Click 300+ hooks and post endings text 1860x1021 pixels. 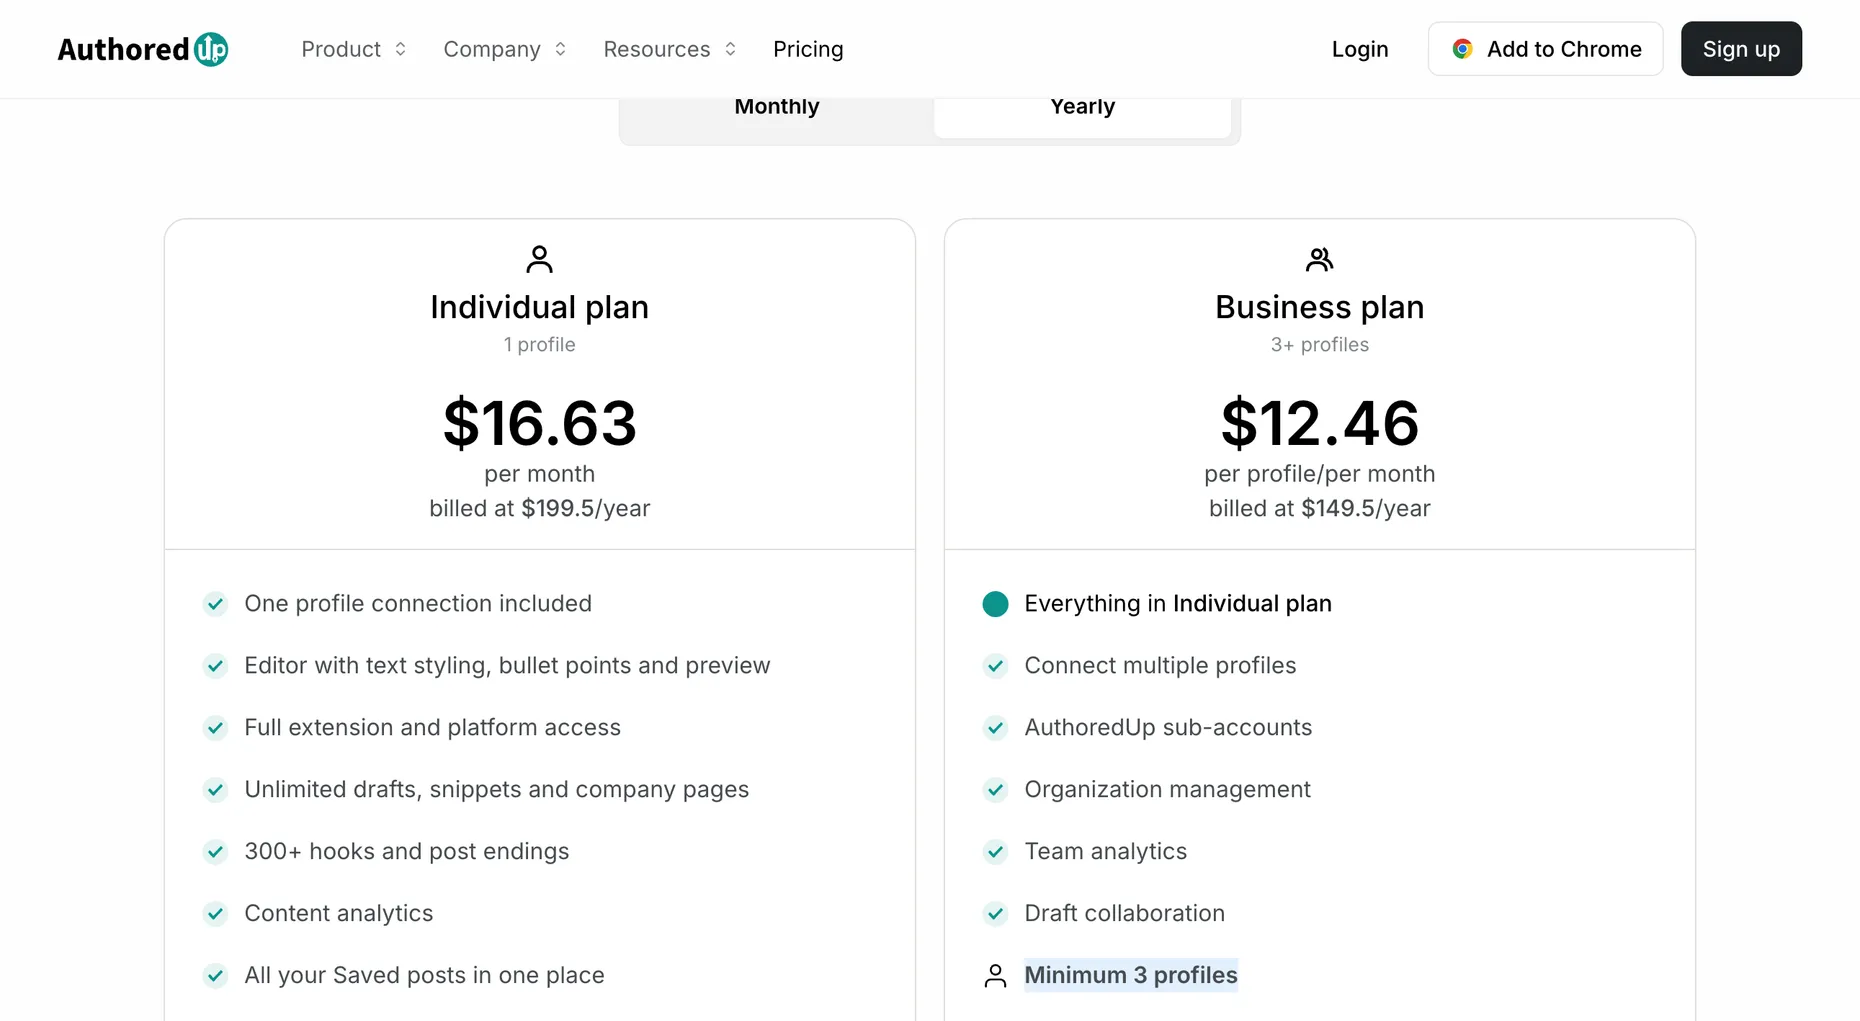point(407,852)
